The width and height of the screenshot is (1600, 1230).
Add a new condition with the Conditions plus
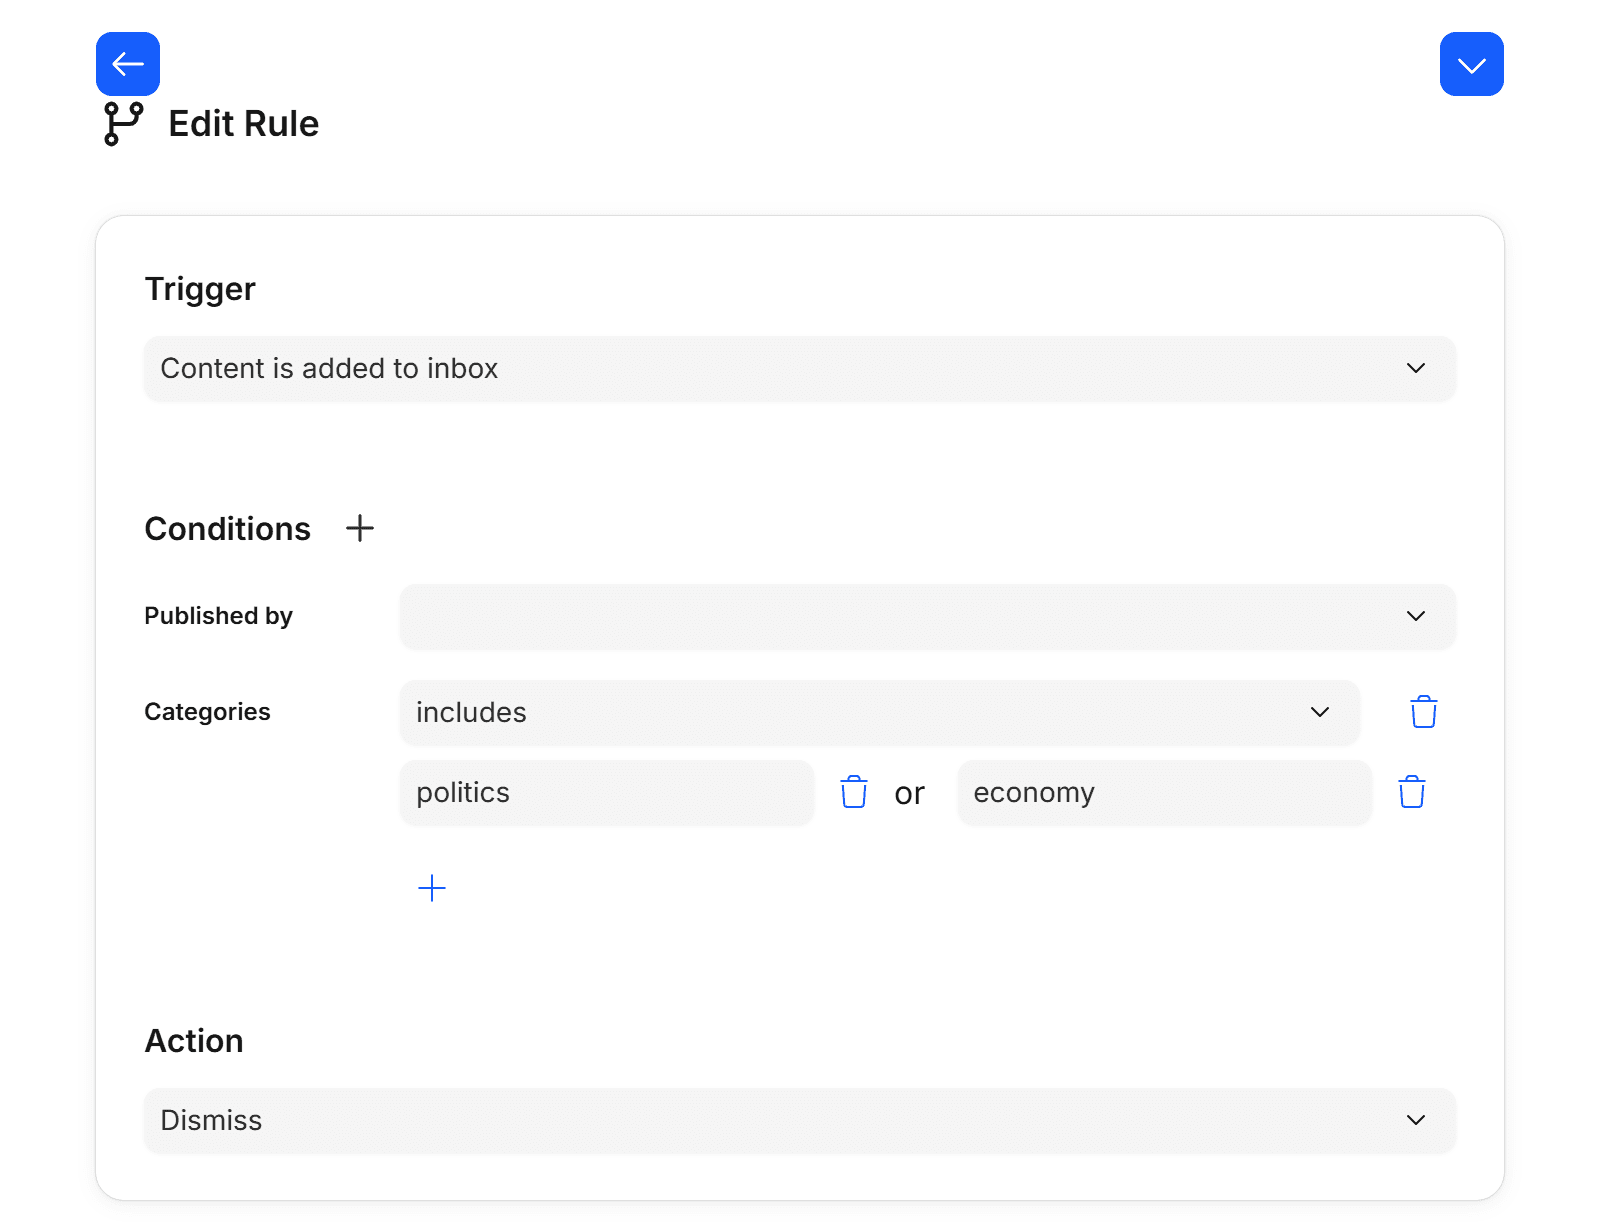coord(360,528)
